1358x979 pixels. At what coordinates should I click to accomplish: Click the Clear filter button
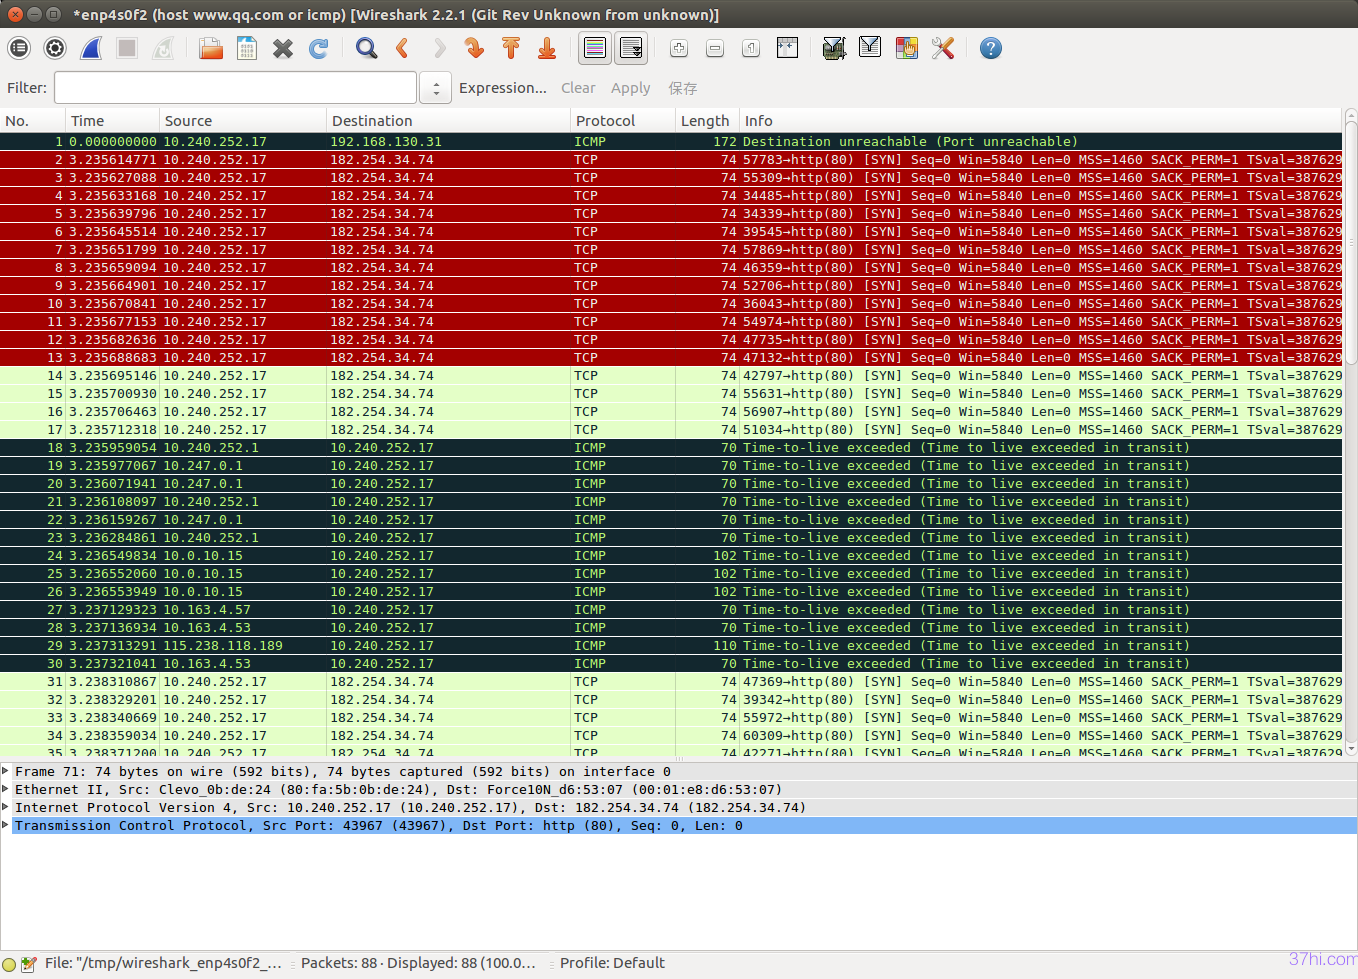(x=578, y=88)
